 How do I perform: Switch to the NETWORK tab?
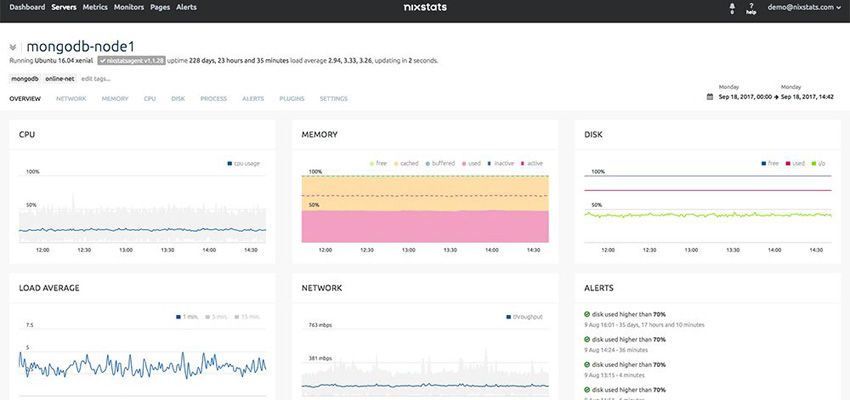point(71,99)
